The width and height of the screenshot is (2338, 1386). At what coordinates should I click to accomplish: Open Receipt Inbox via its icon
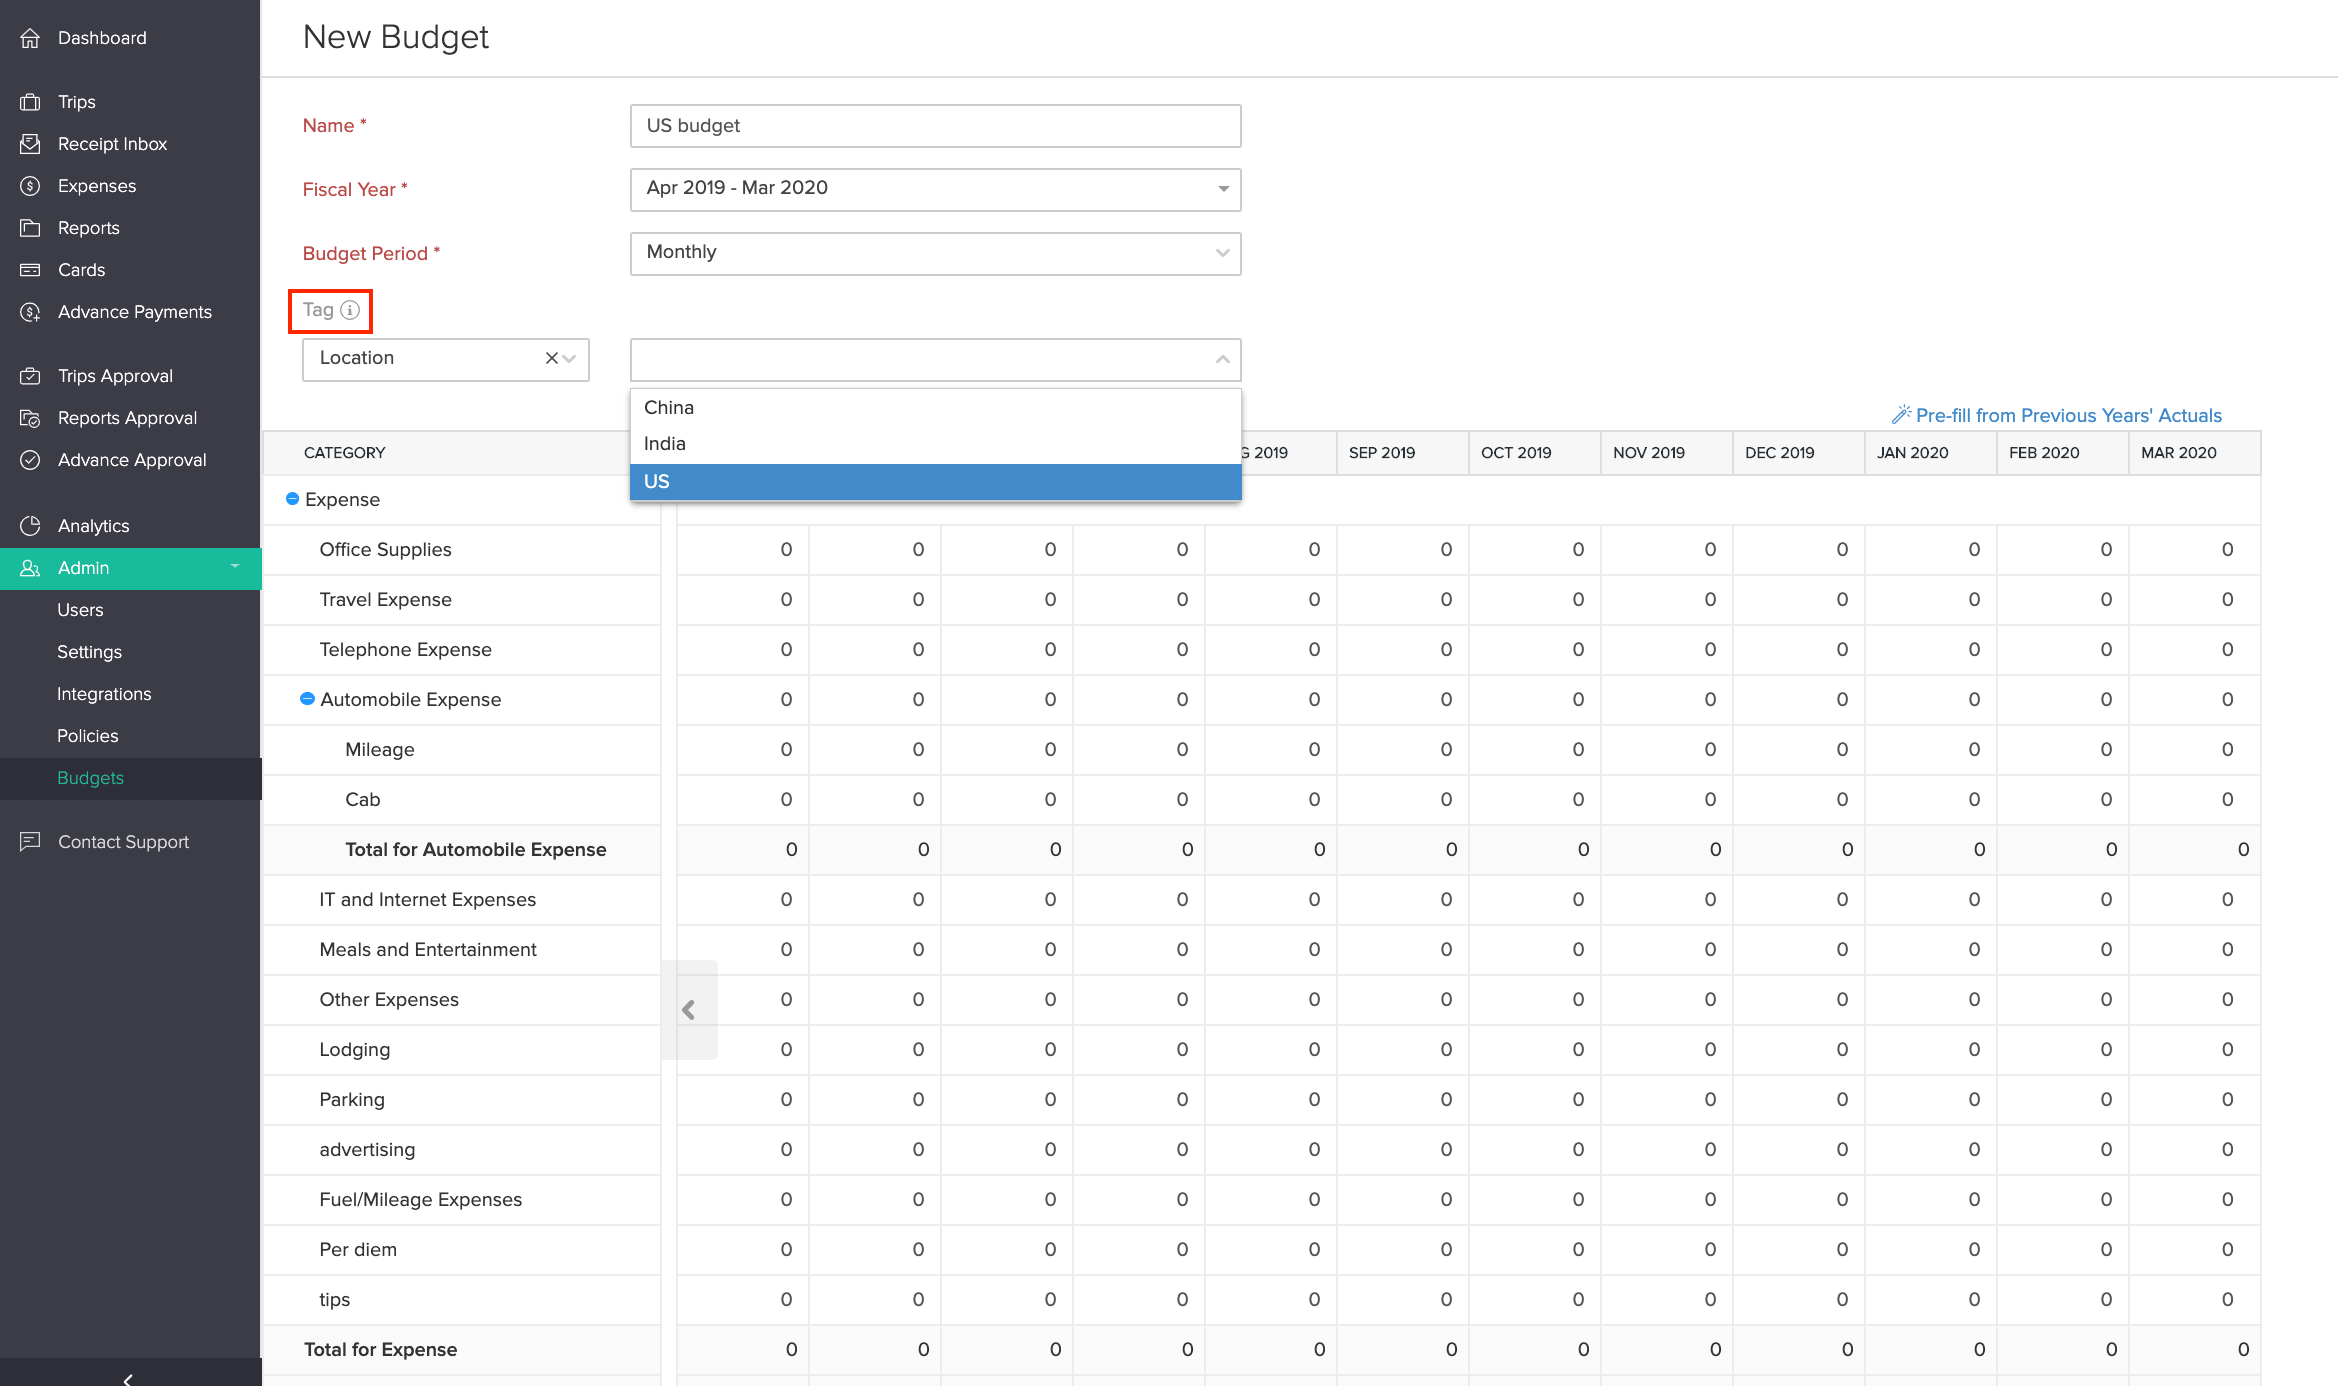(30, 144)
